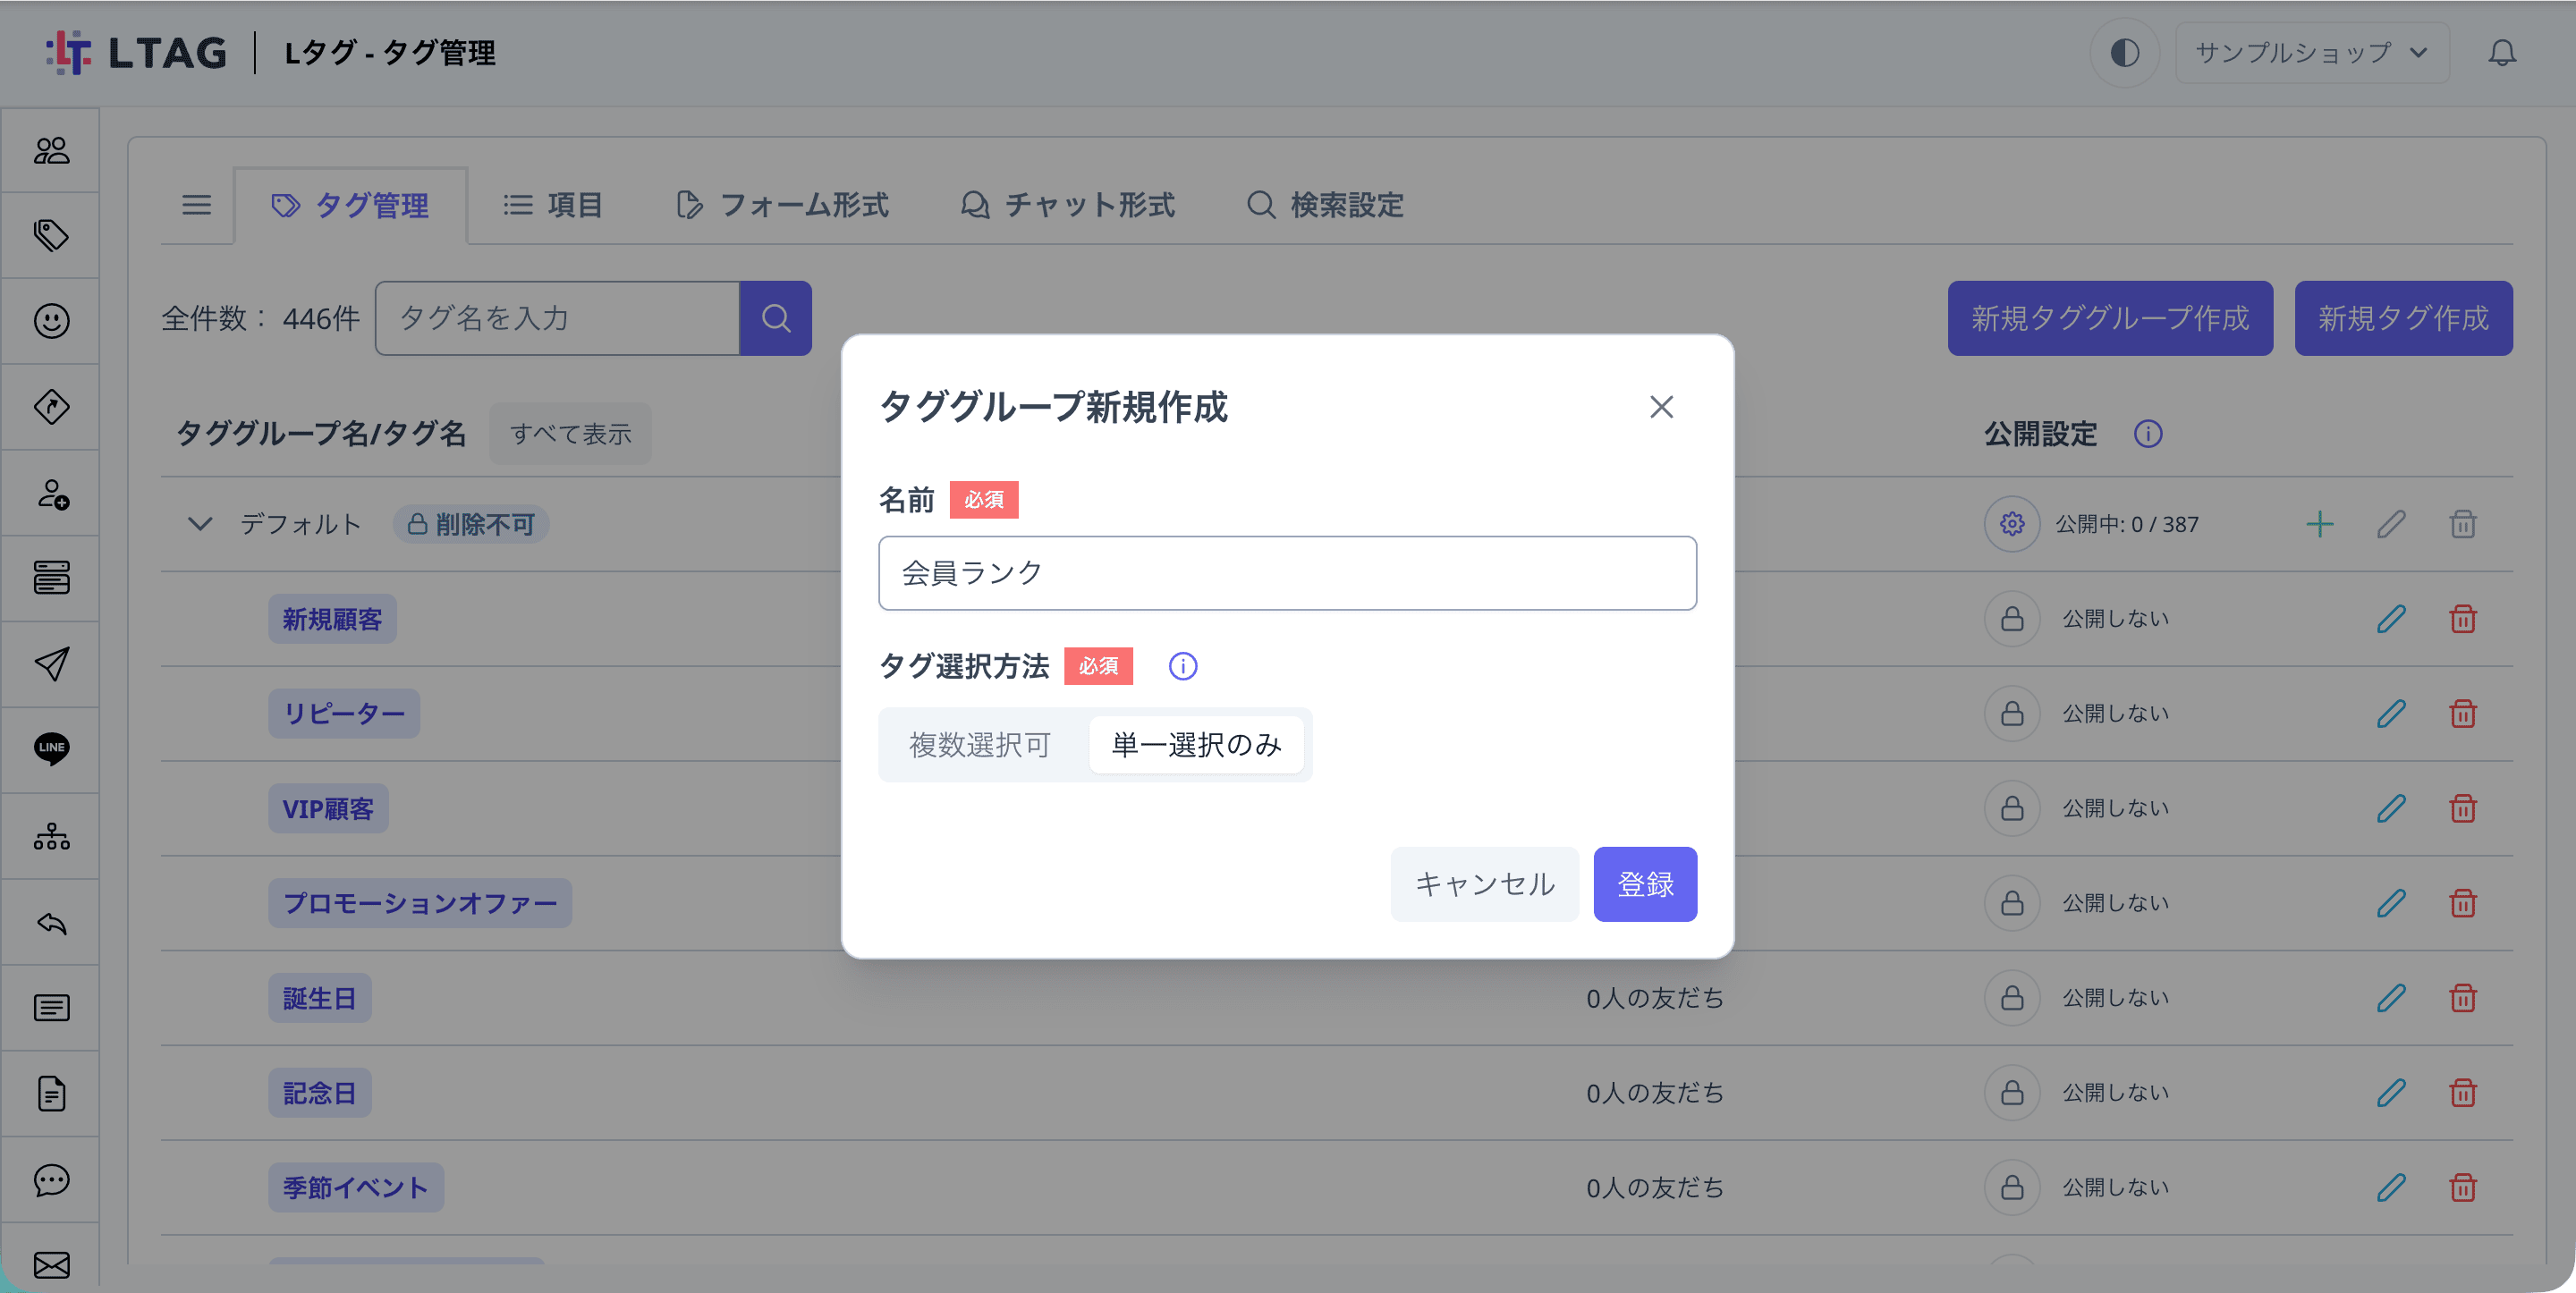Click the pencil edit icon for 新規顧客
2576x1293 pixels.
coord(2390,619)
